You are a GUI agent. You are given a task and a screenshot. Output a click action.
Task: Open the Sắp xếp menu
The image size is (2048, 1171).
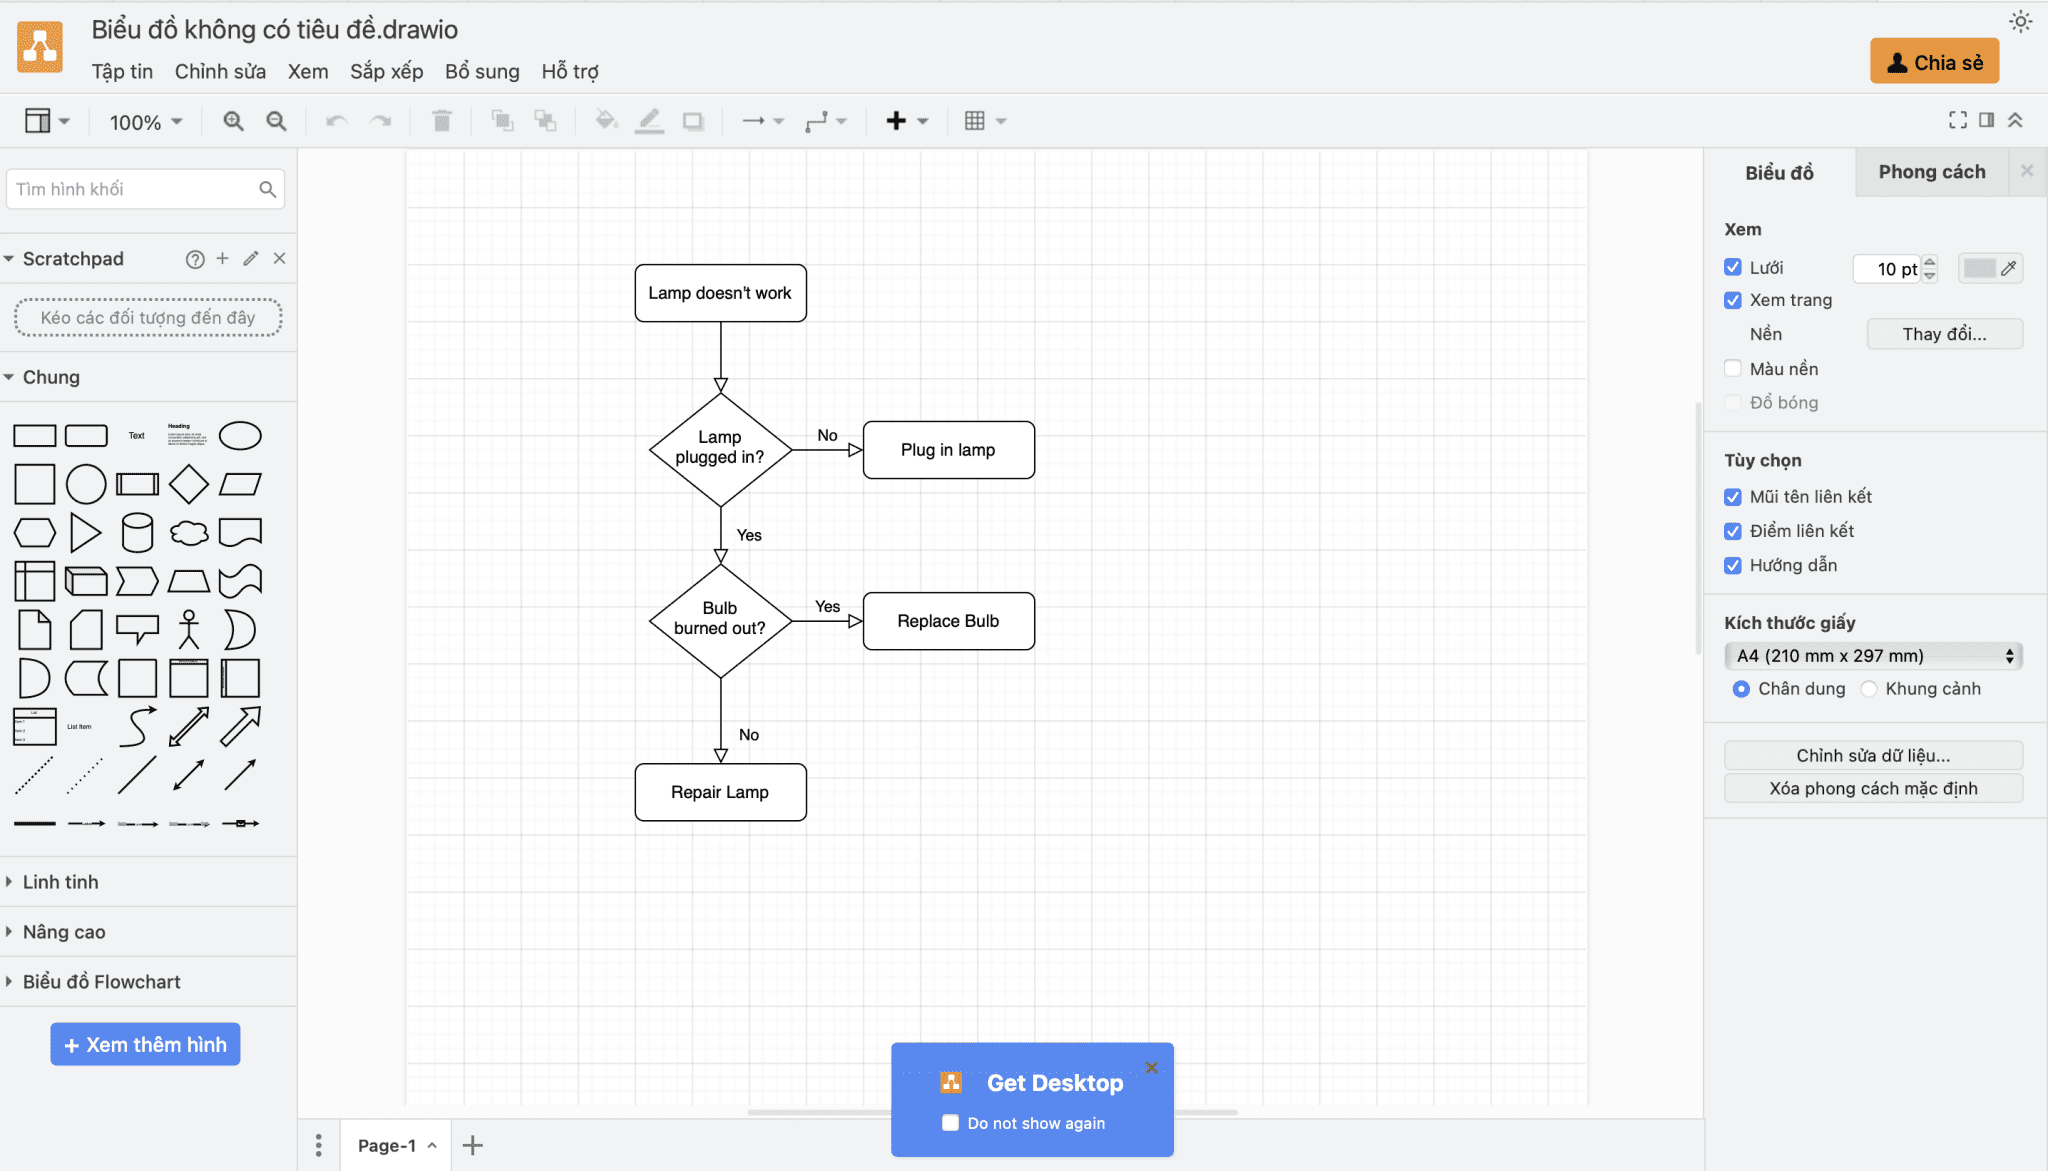[386, 72]
